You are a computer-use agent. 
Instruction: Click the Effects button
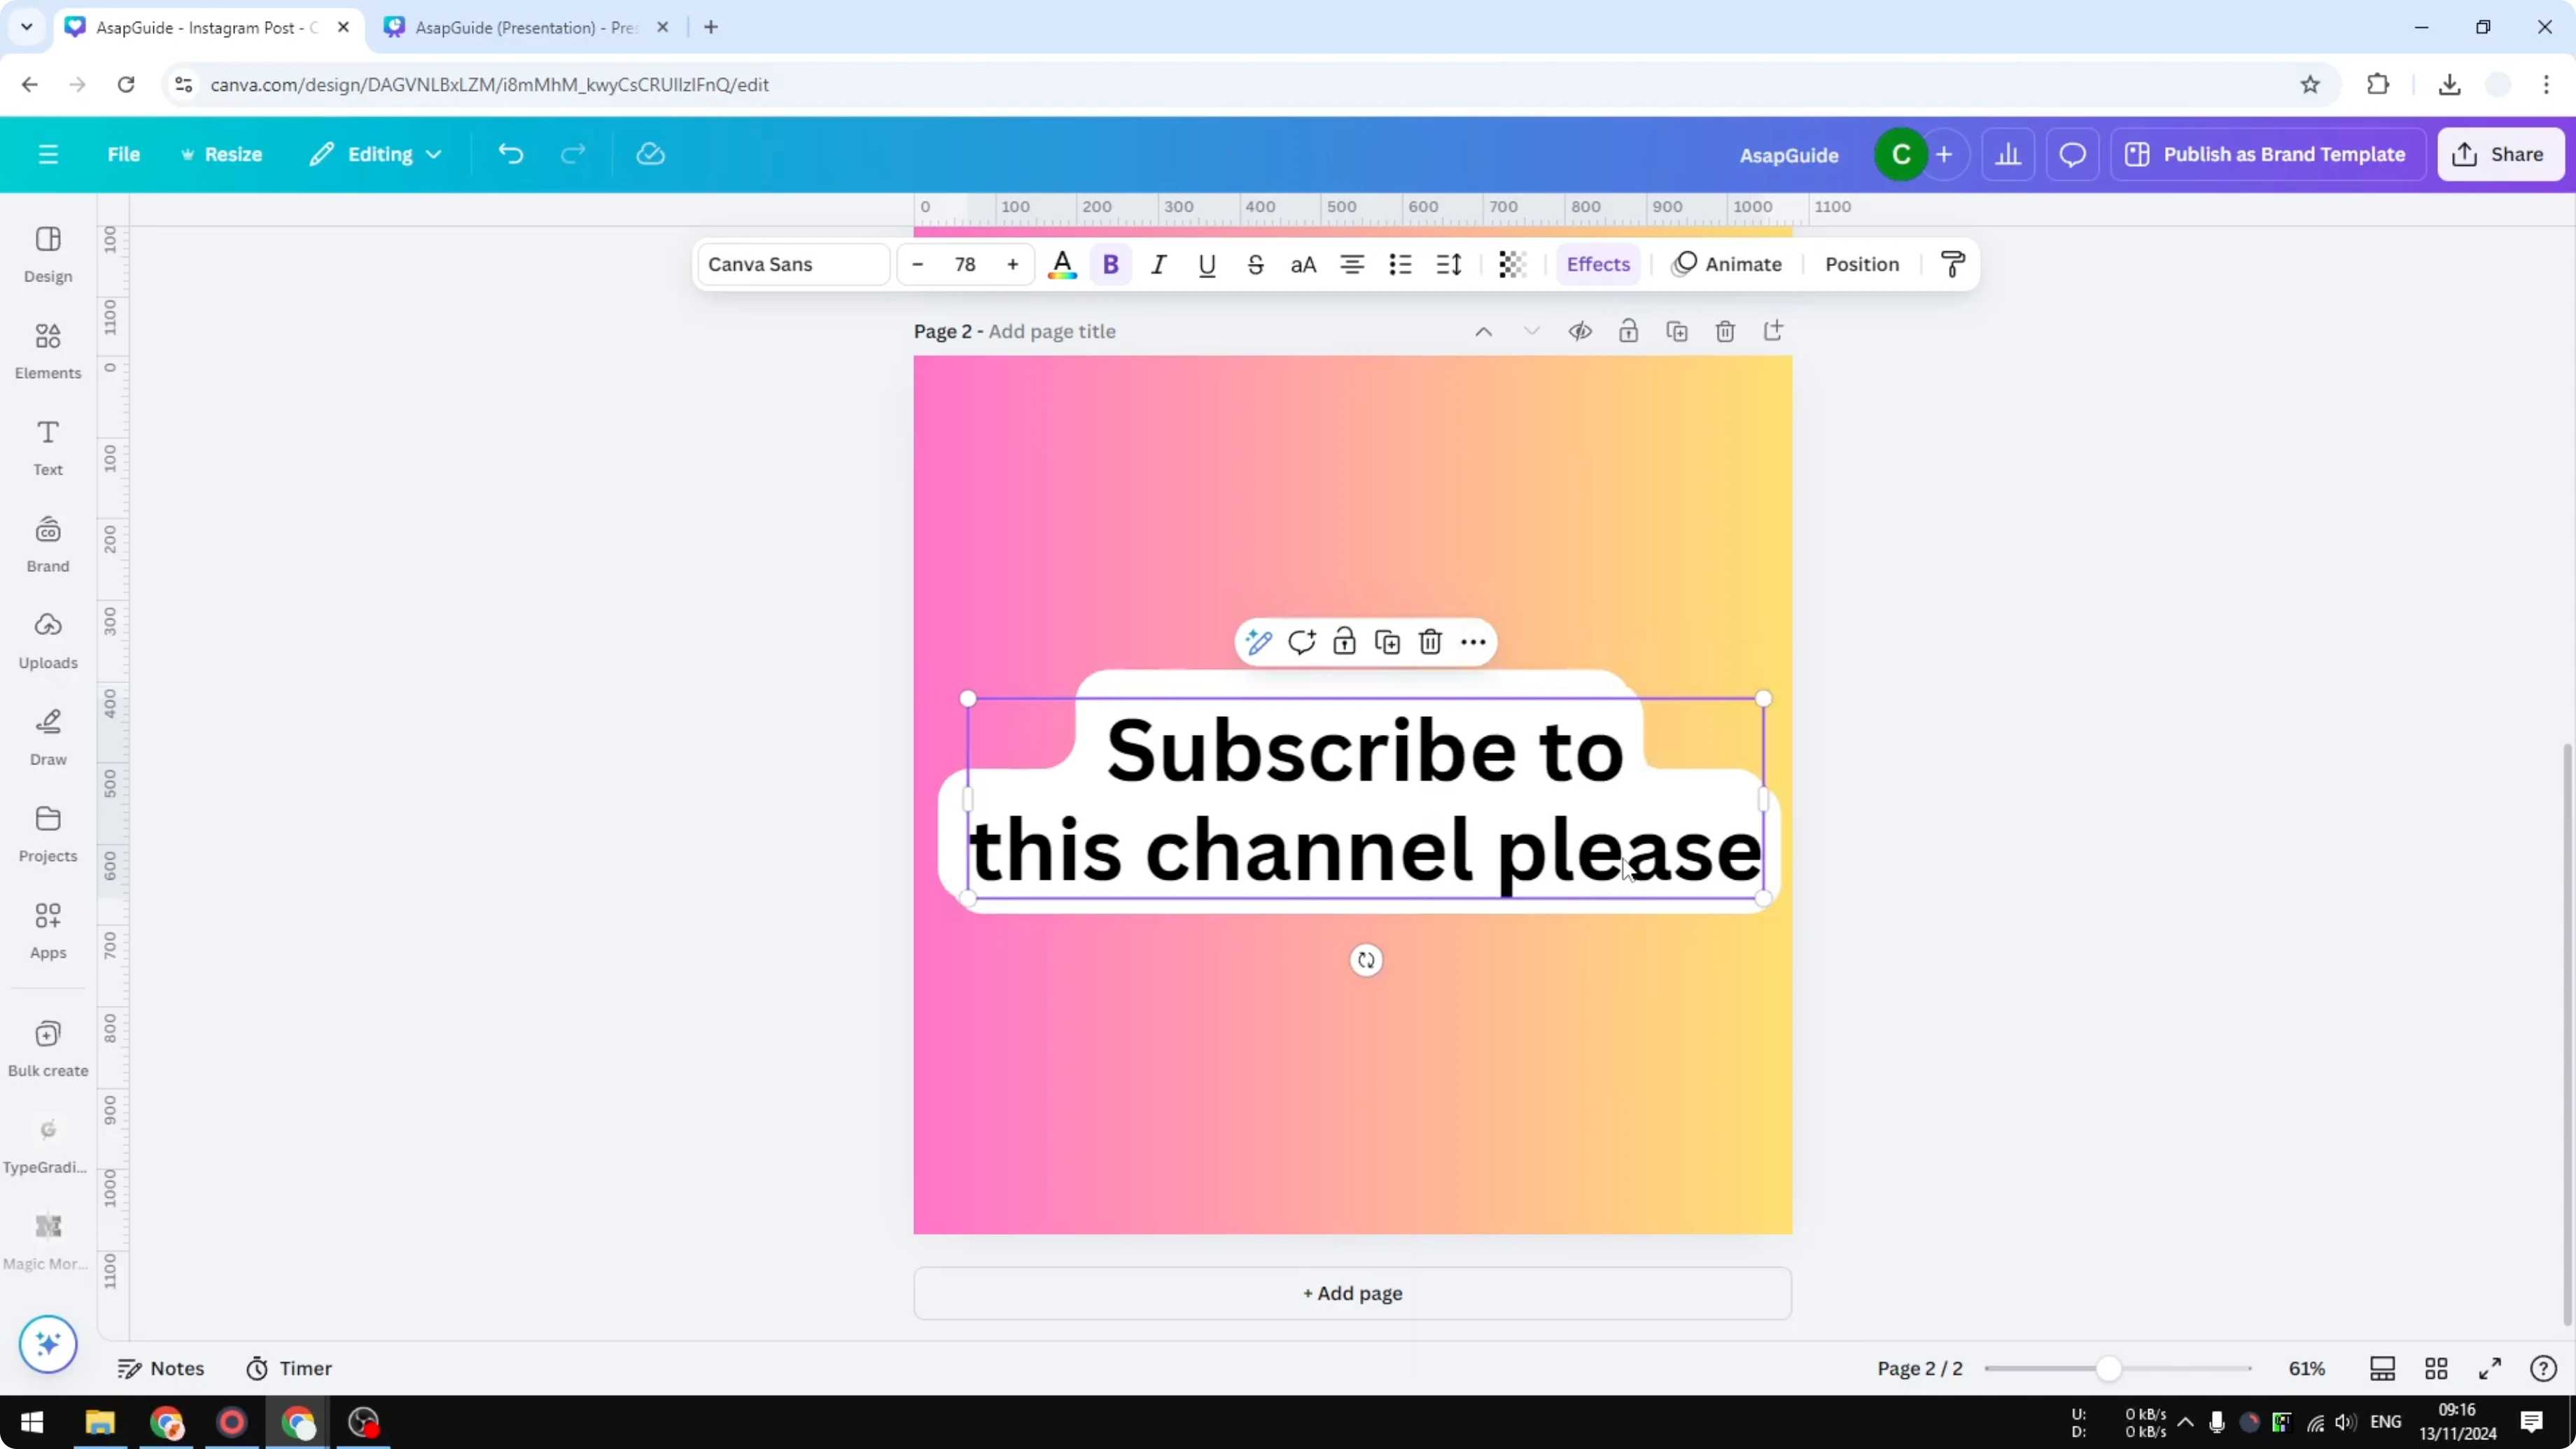[1597, 264]
